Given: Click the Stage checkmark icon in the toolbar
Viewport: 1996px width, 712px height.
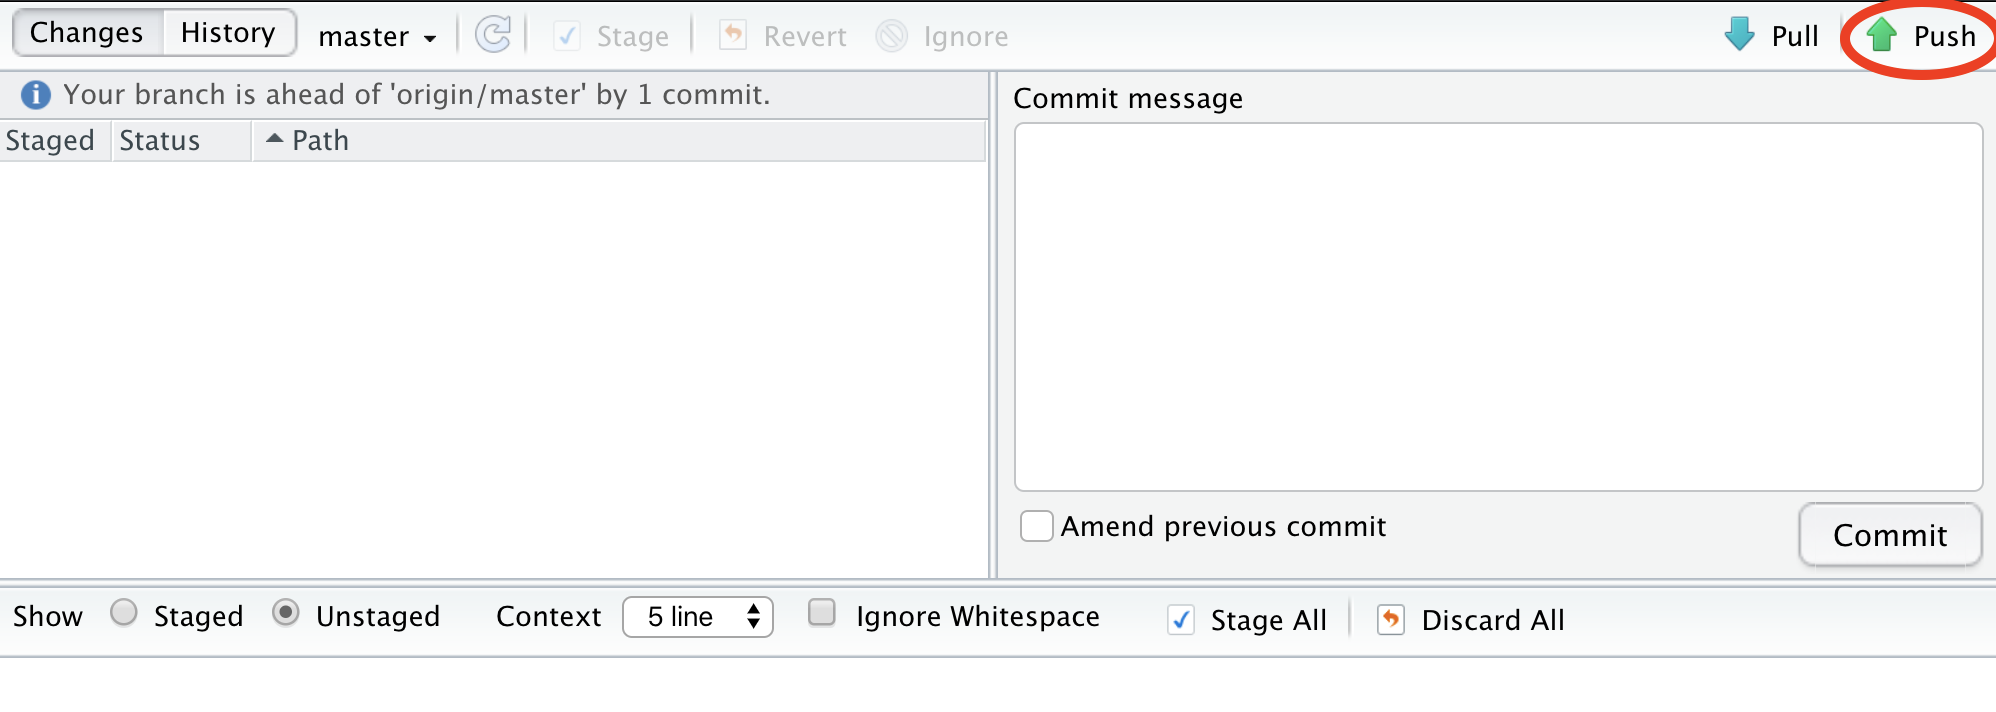Looking at the screenshot, I should 567,36.
